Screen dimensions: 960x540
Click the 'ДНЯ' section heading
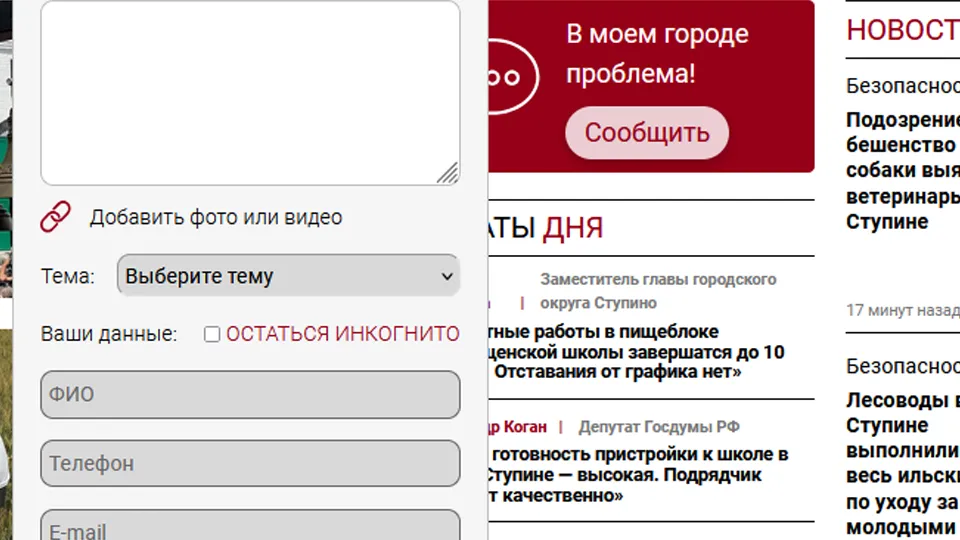point(573,228)
